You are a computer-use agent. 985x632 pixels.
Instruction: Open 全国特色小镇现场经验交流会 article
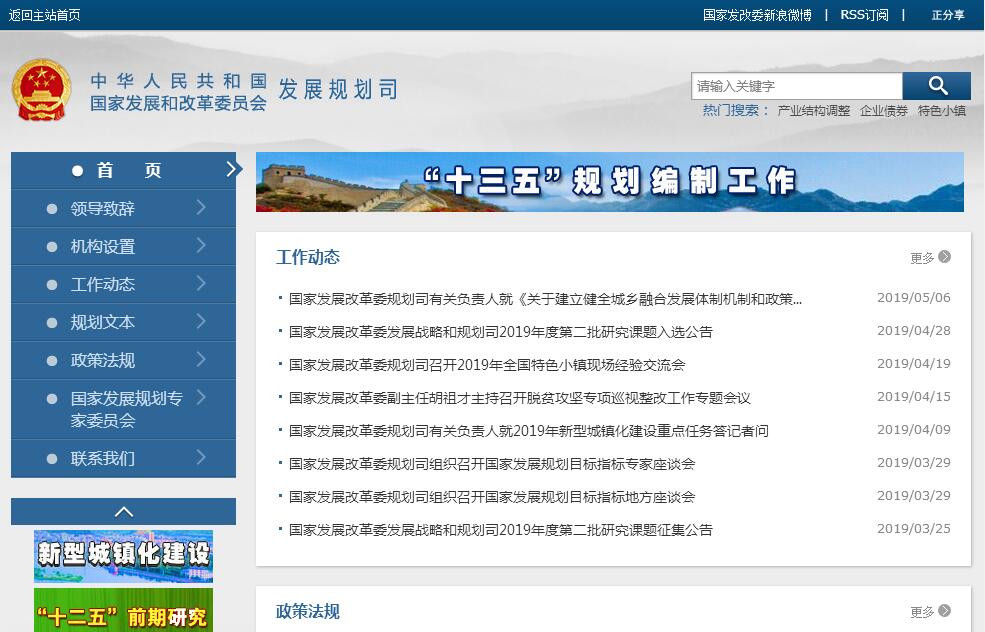[x=487, y=365]
